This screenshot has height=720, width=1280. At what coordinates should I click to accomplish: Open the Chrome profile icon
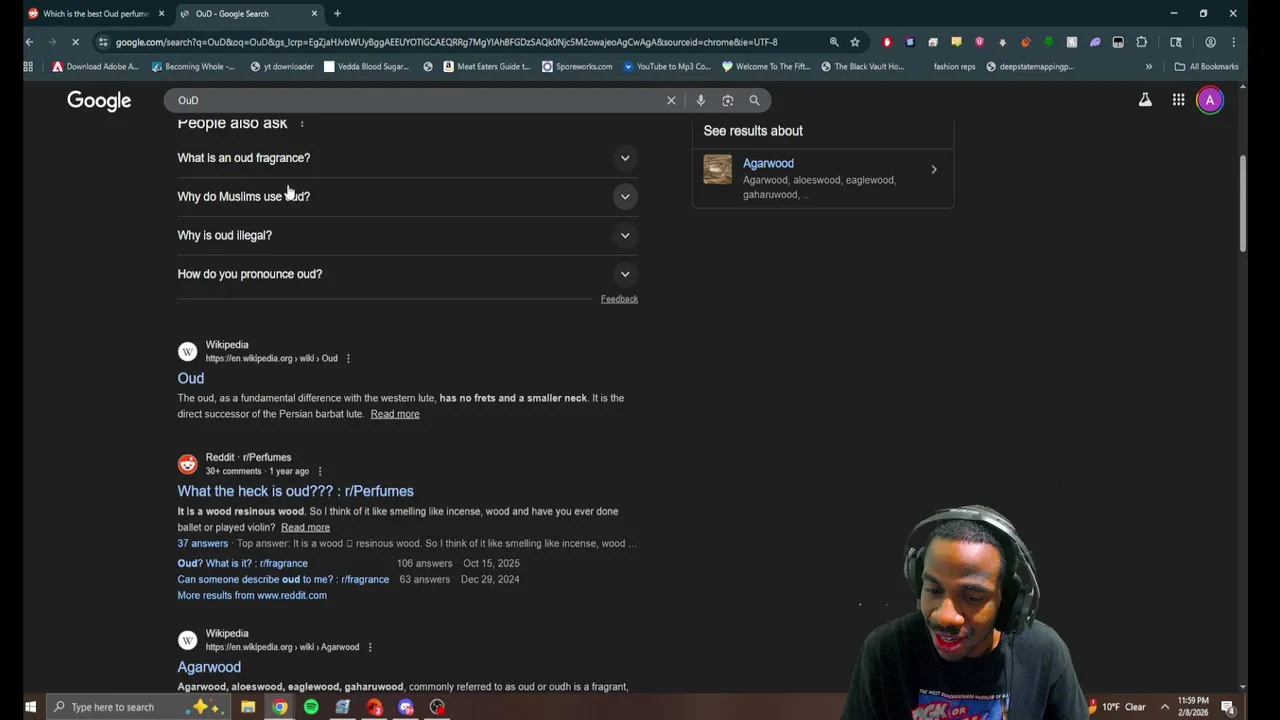point(1210,42)
